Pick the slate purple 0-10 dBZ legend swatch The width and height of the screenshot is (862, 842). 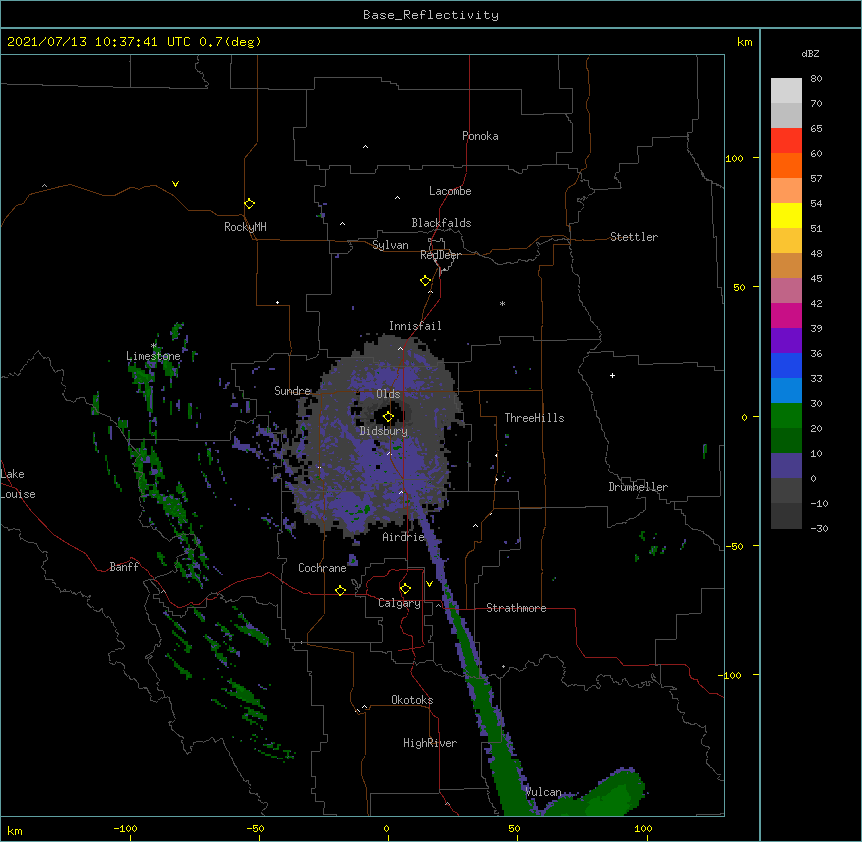point(786,466)
